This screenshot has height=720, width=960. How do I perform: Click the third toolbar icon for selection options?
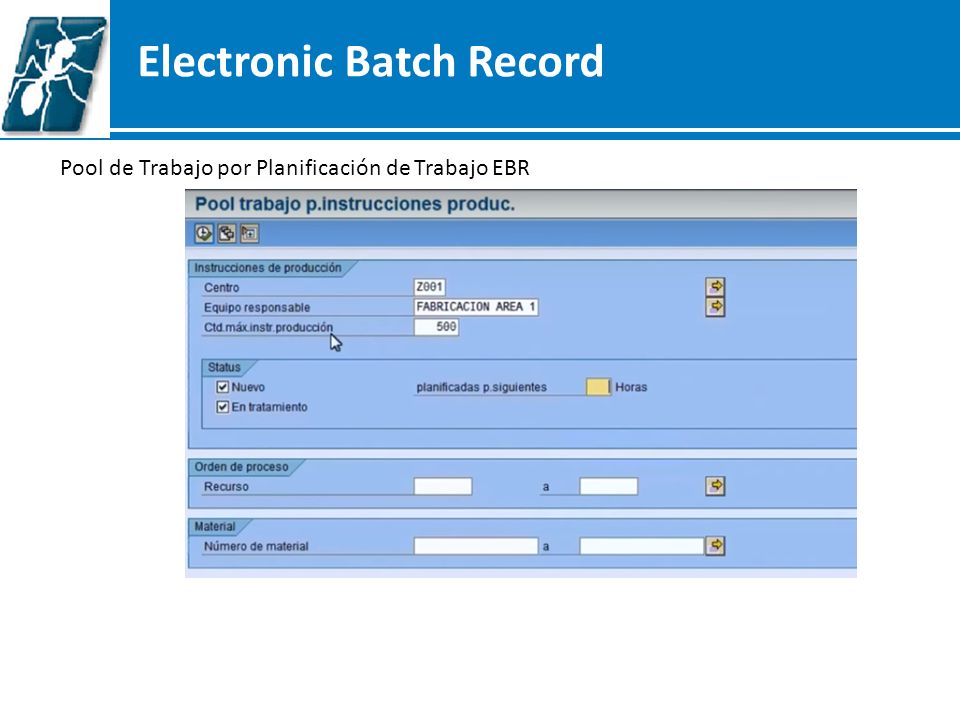(249, 233)
